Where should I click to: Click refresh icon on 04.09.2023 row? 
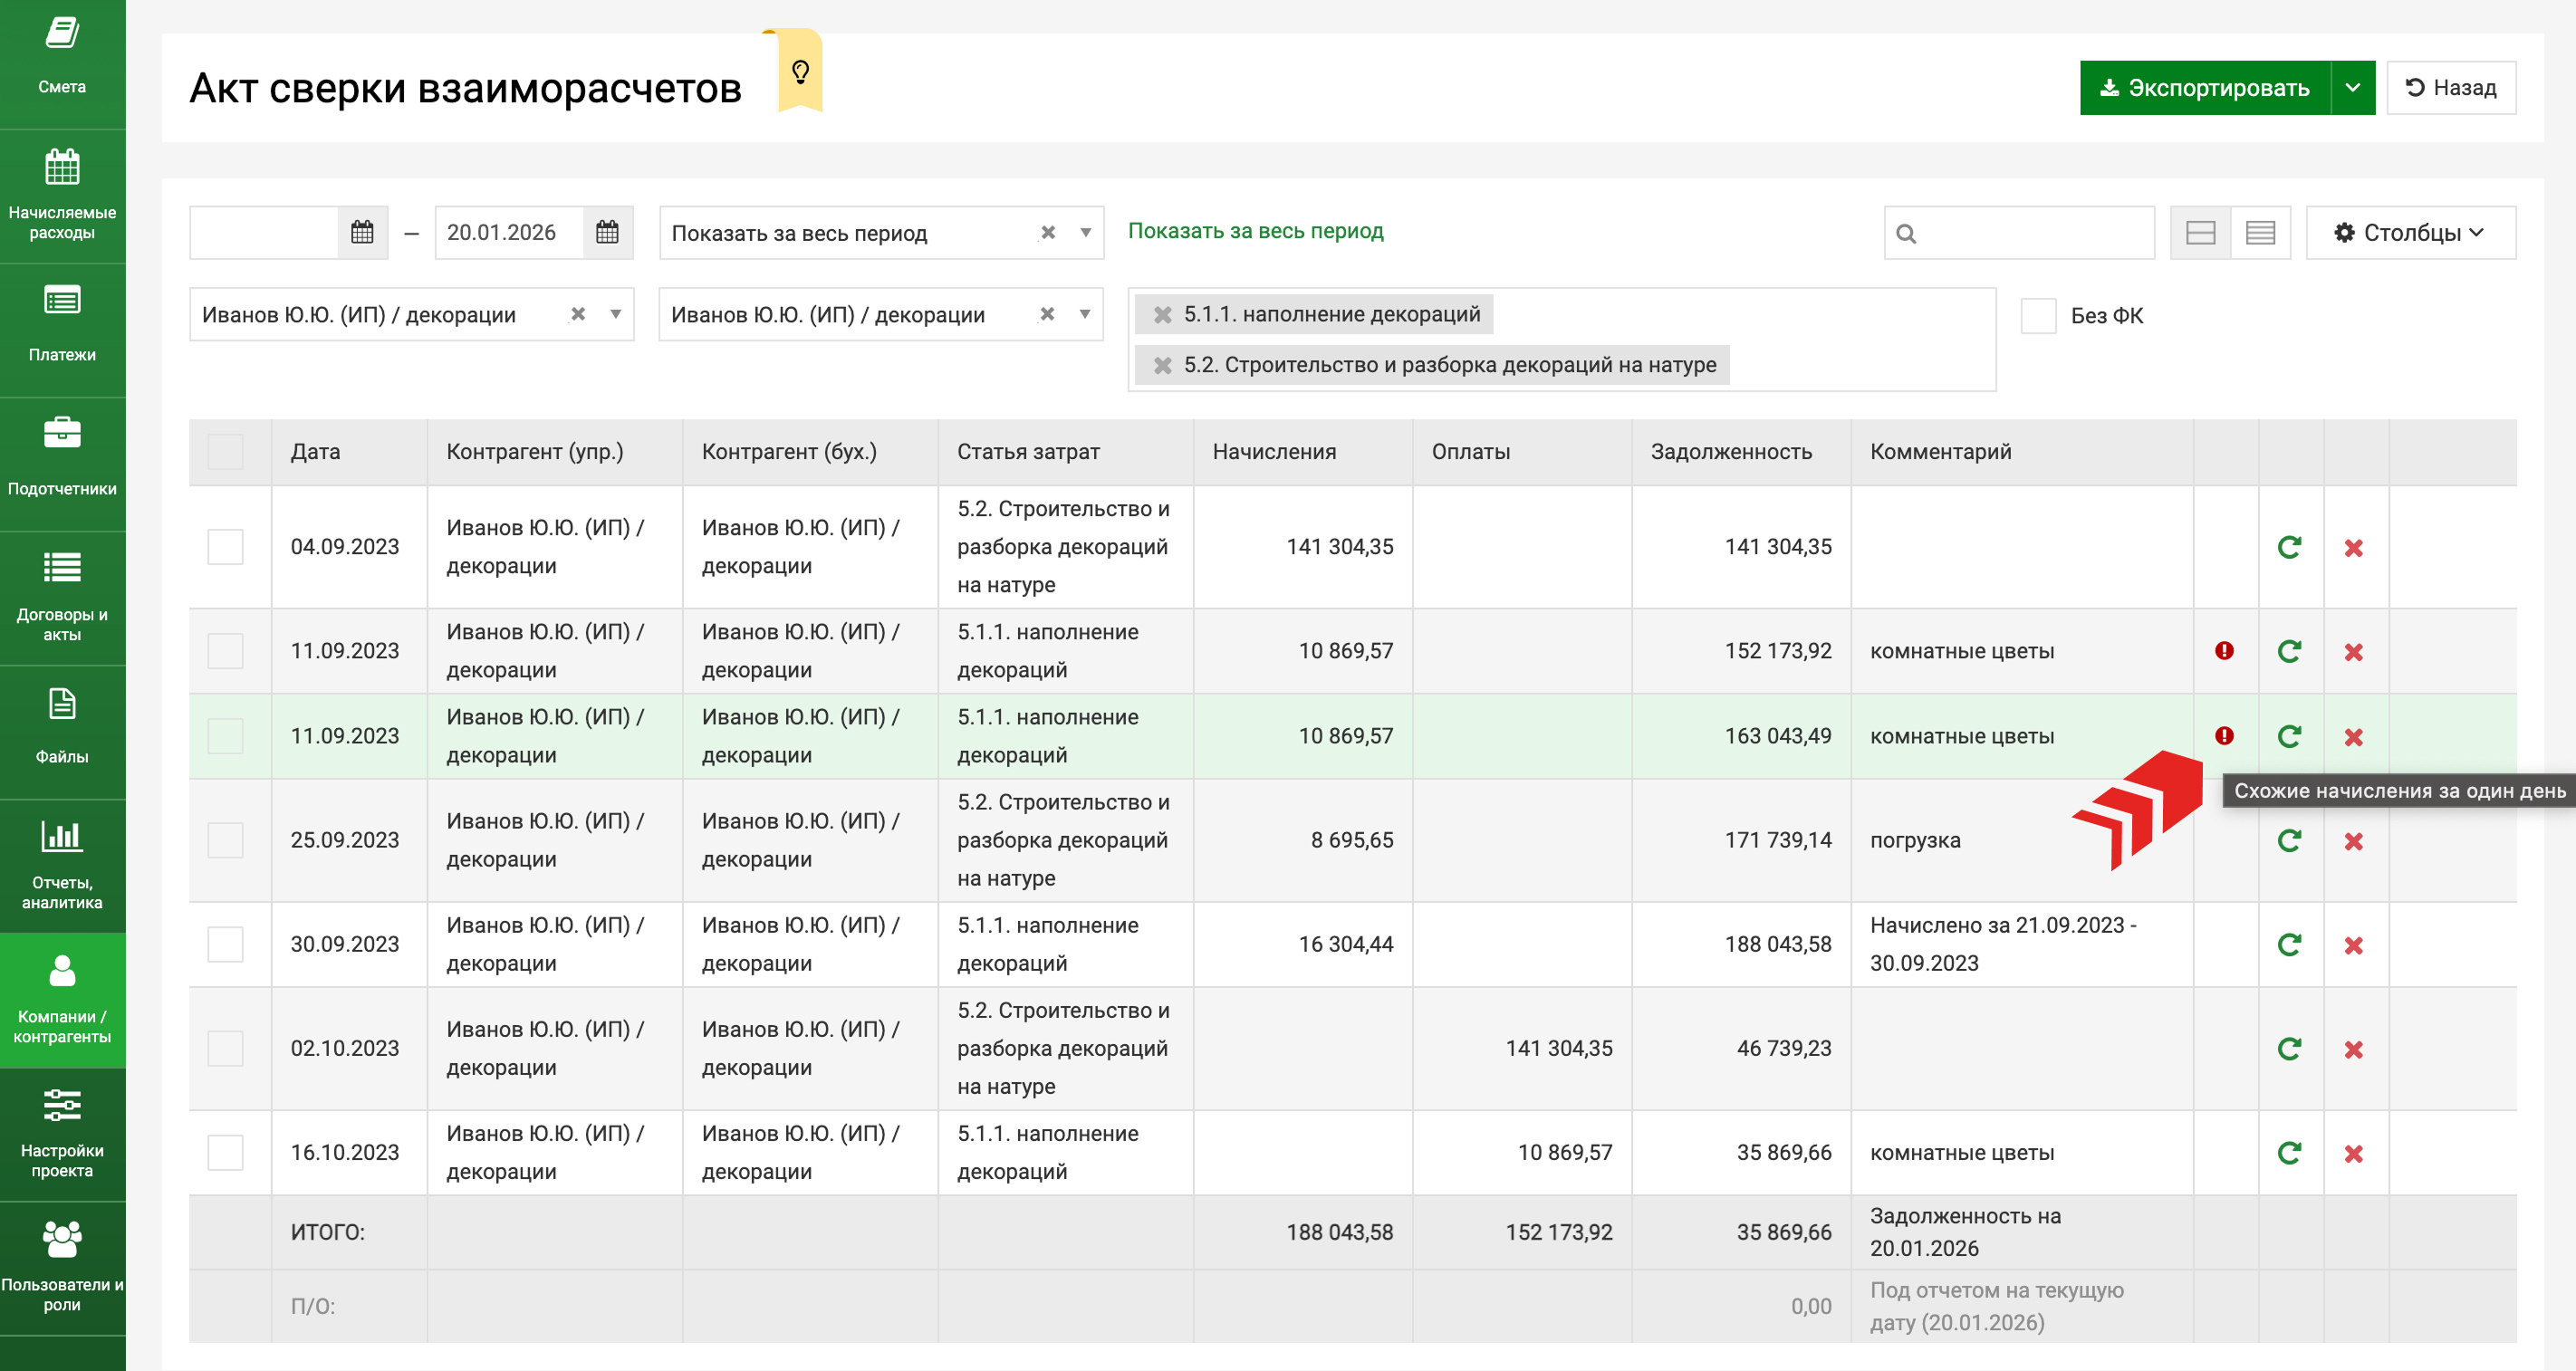click(2289, 548)
